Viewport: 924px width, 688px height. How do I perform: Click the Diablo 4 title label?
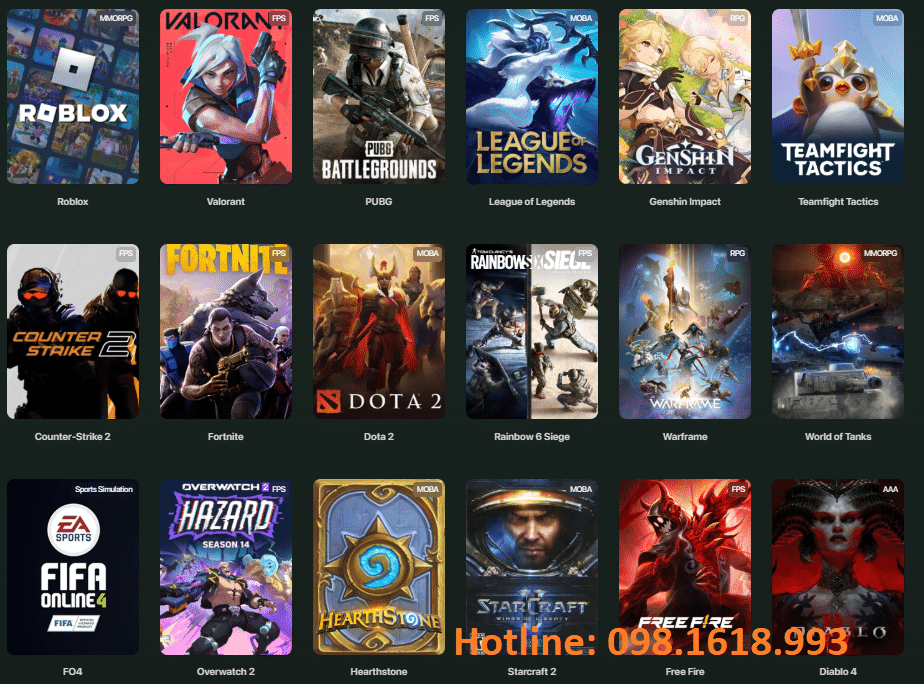click(838, 672)
